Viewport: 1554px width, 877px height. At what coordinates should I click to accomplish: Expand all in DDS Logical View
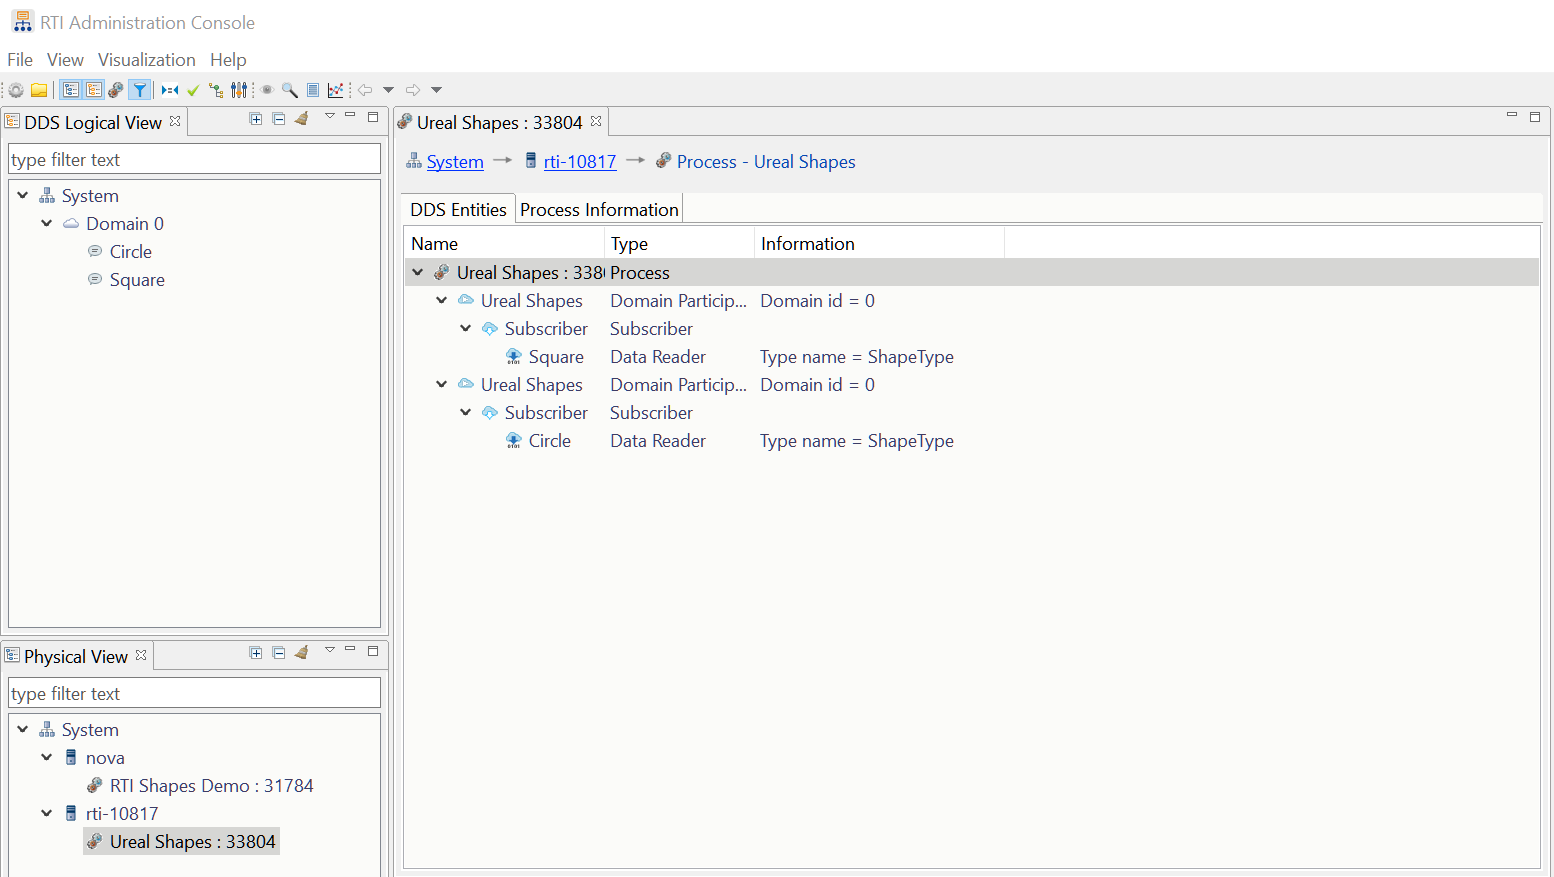(256, 119)
